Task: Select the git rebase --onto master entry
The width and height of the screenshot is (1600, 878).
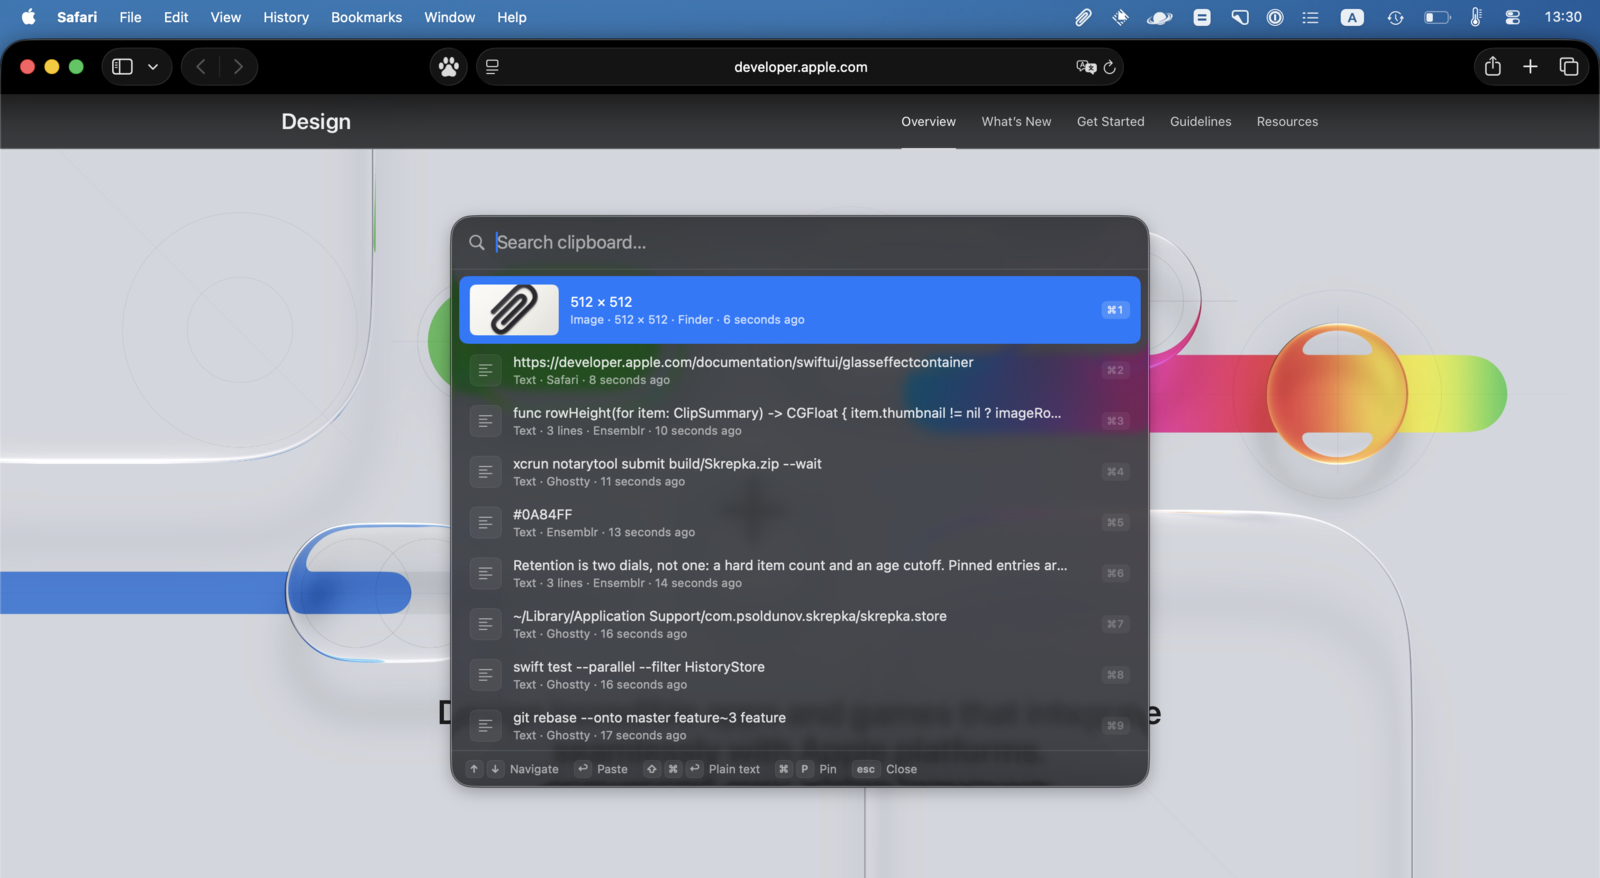Action: [800, 726]
